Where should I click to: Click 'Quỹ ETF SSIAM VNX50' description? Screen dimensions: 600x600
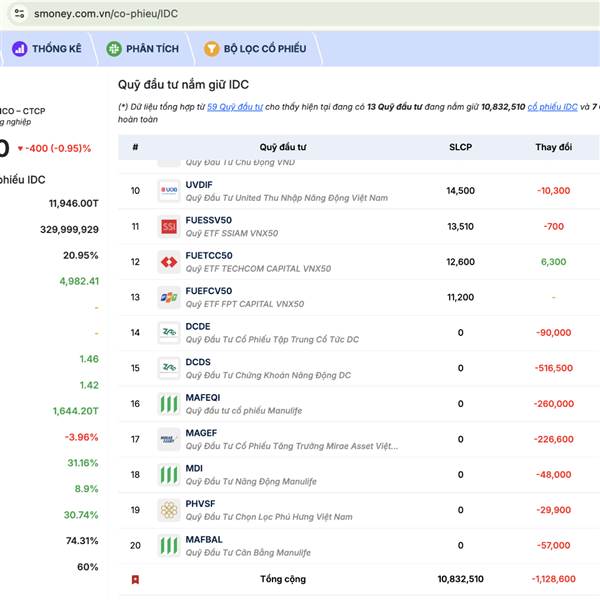coord(232,233)
